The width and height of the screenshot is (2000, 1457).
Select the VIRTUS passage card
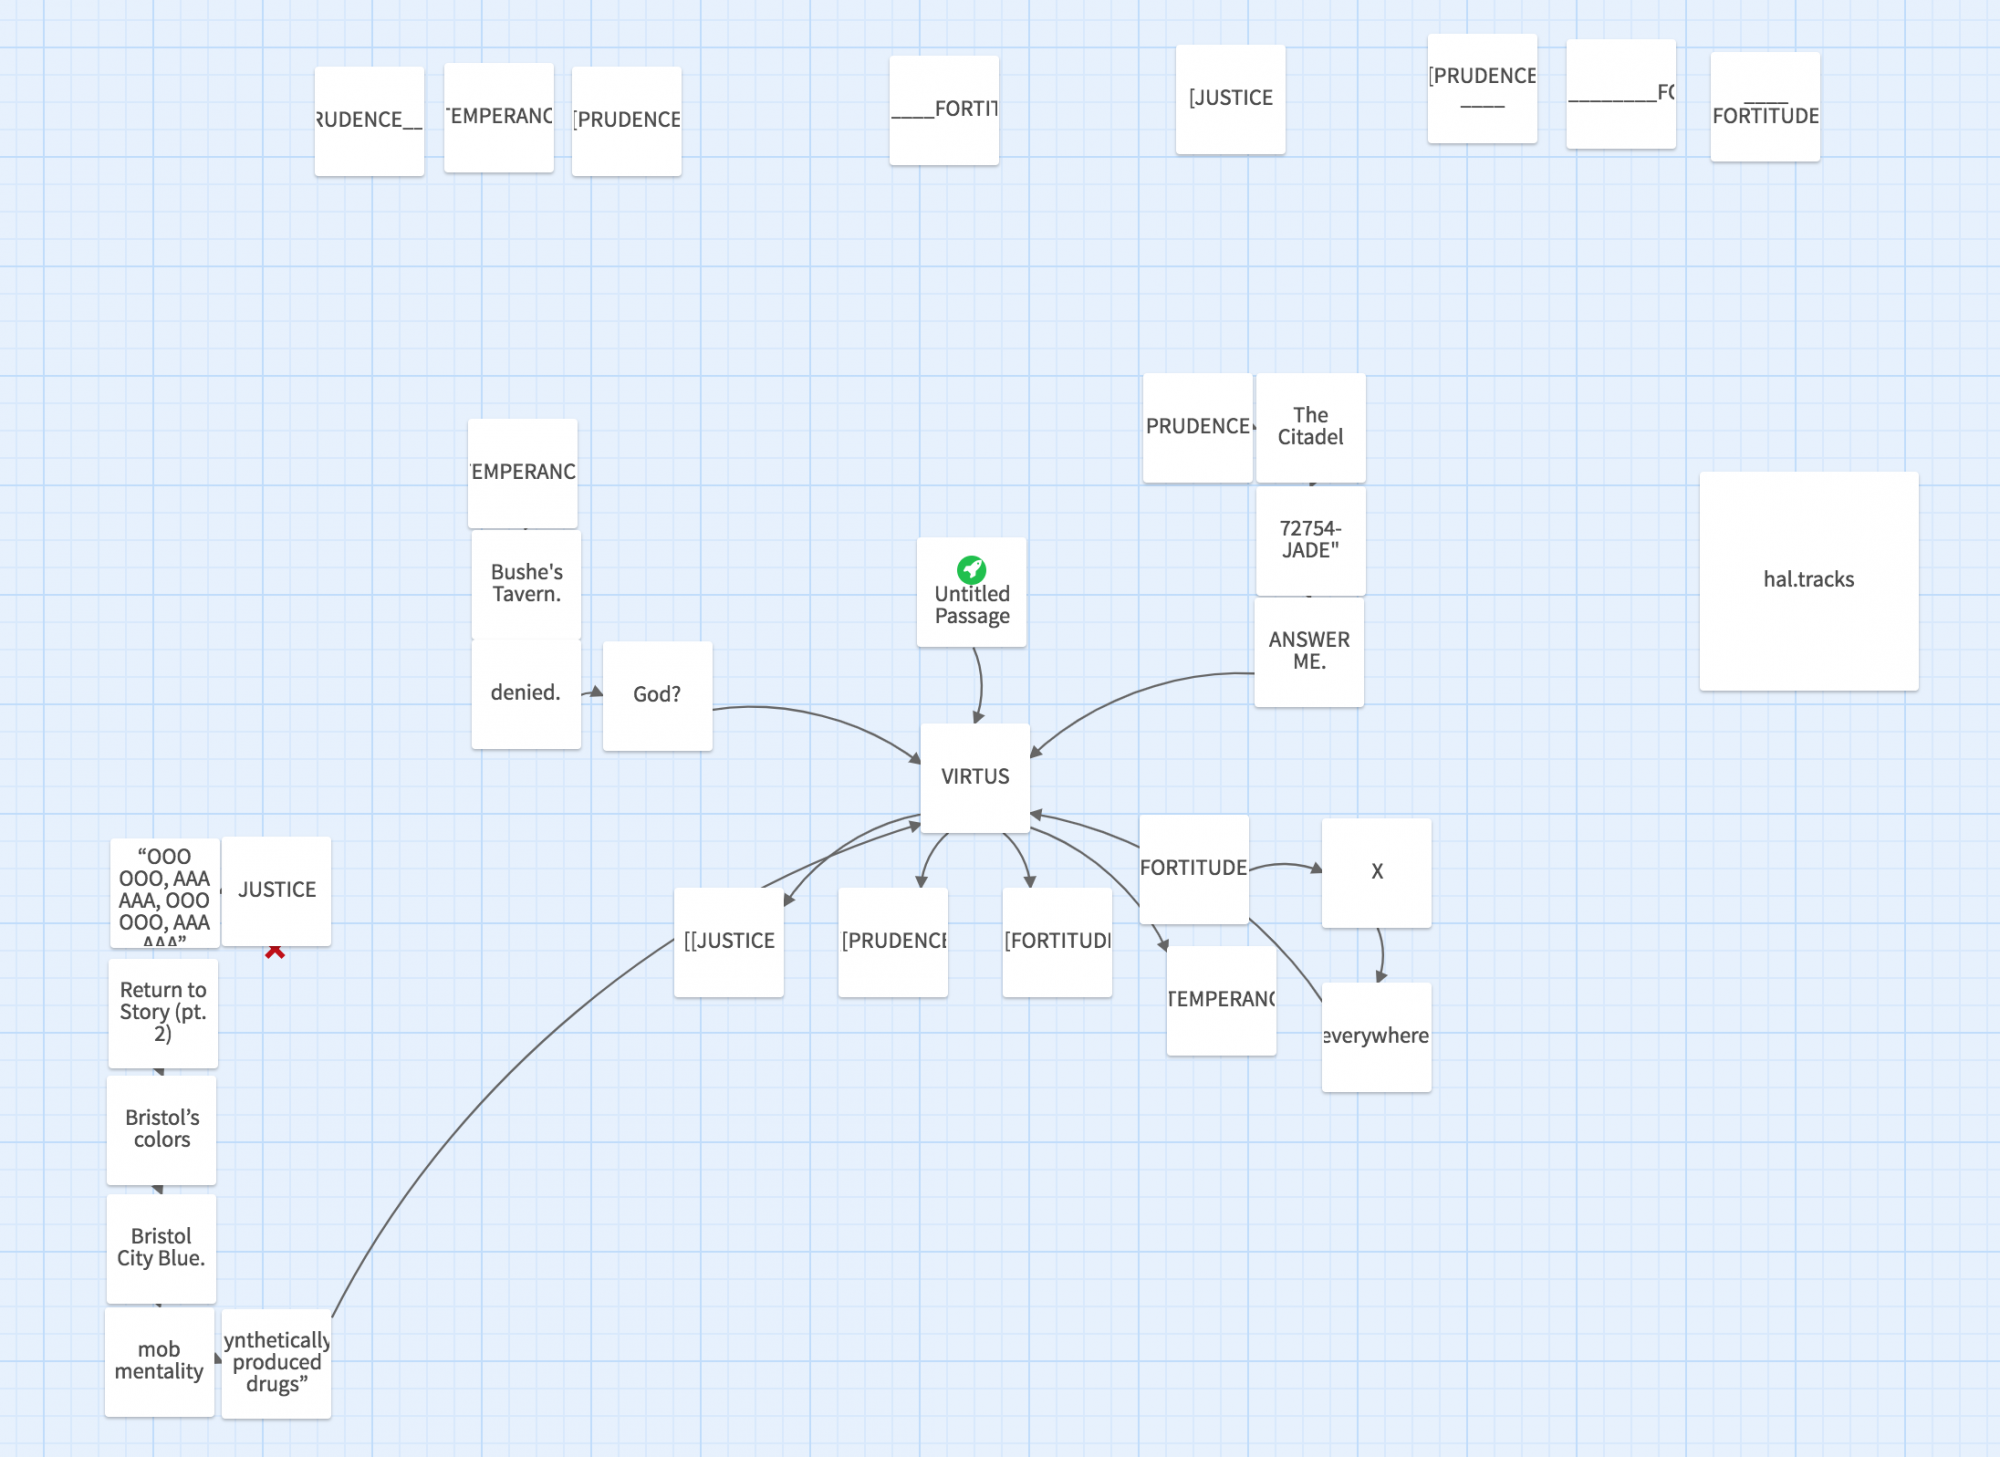(975, 778)
